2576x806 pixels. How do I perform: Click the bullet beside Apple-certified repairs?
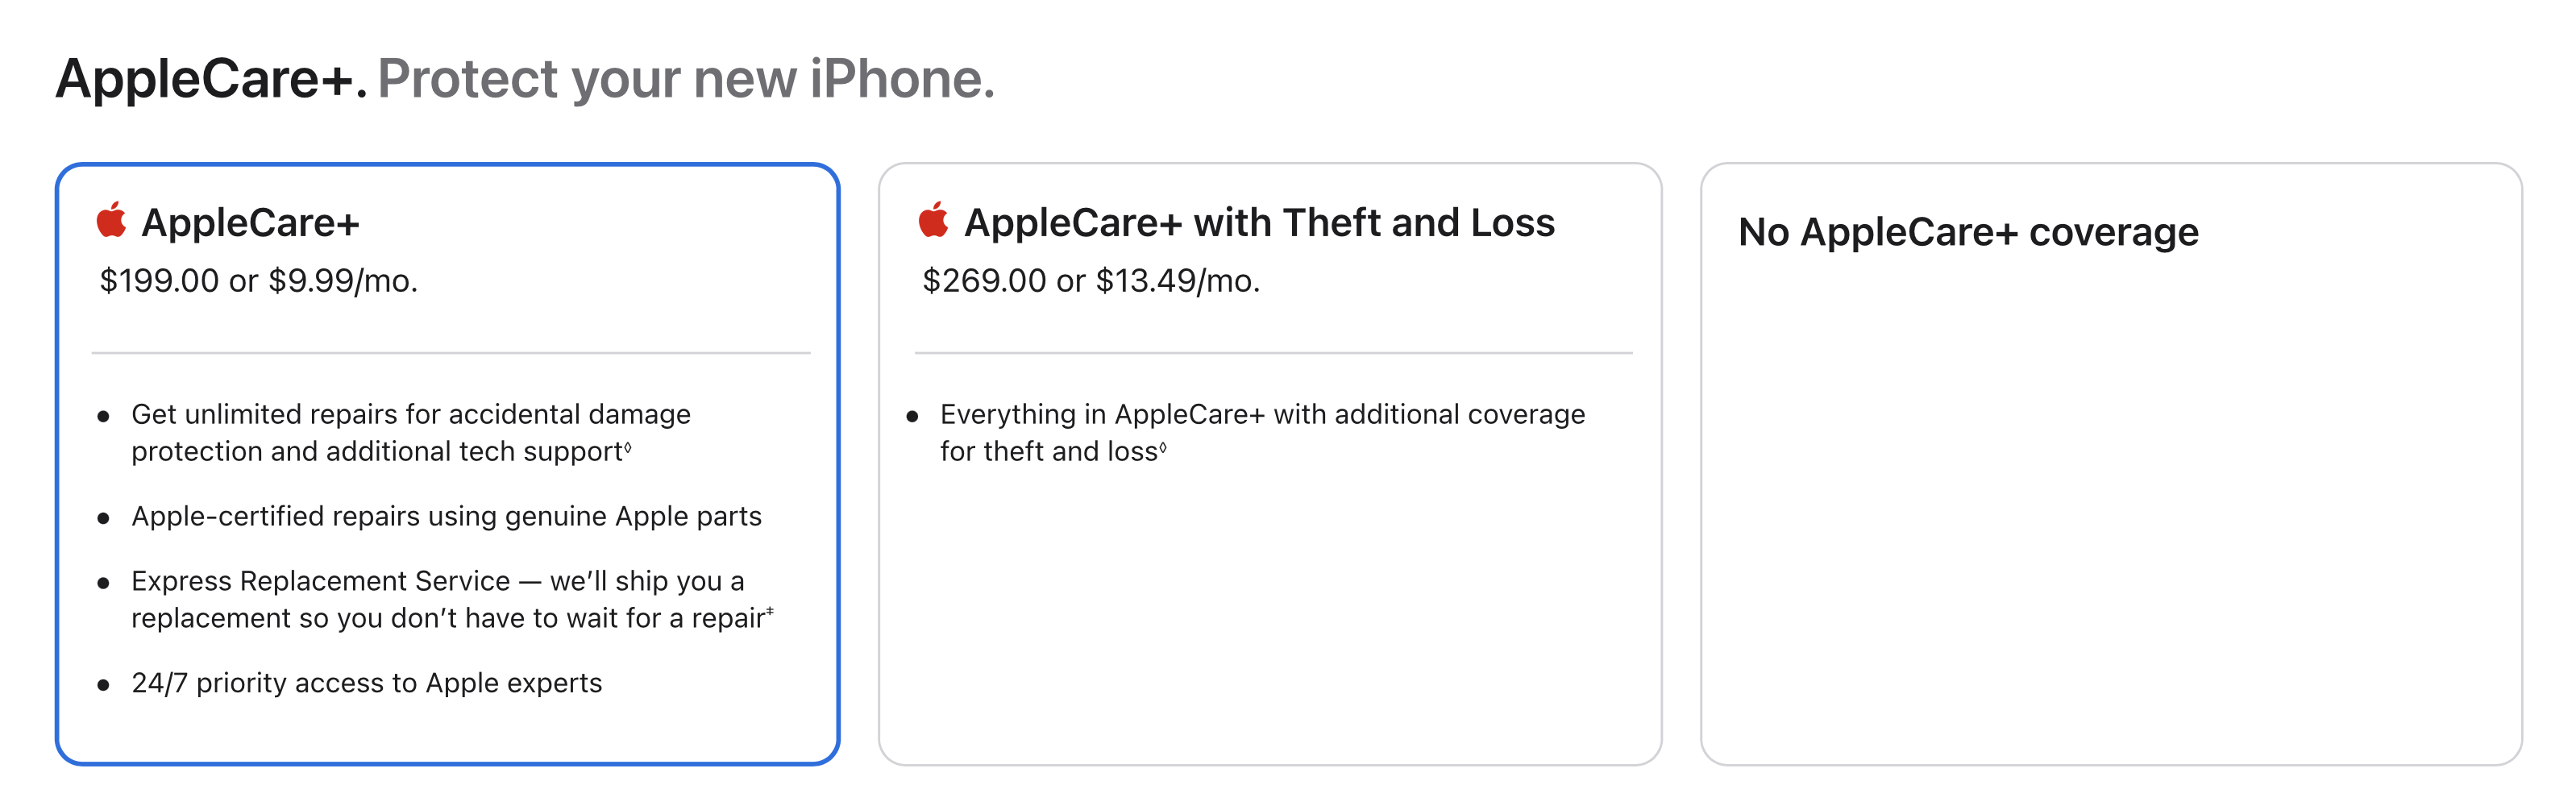click(104, 518)
